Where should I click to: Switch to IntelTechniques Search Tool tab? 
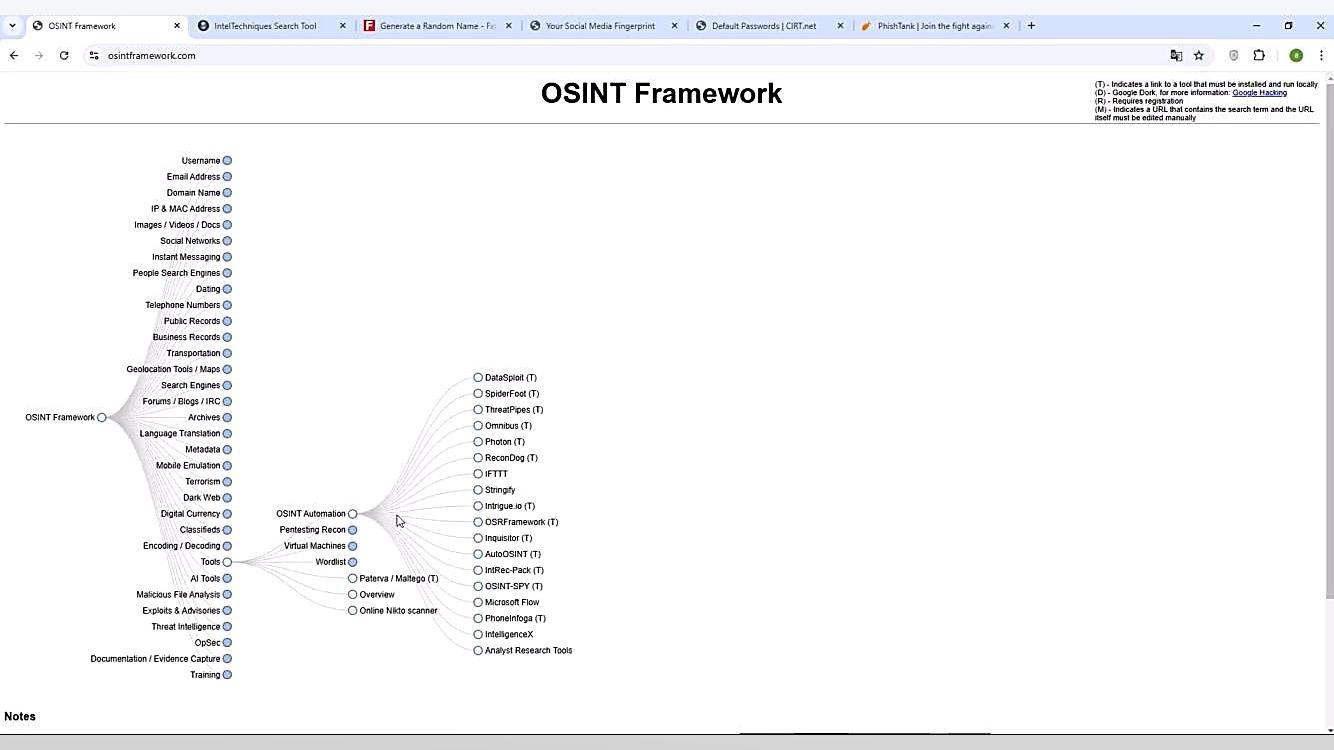(265, 26)
